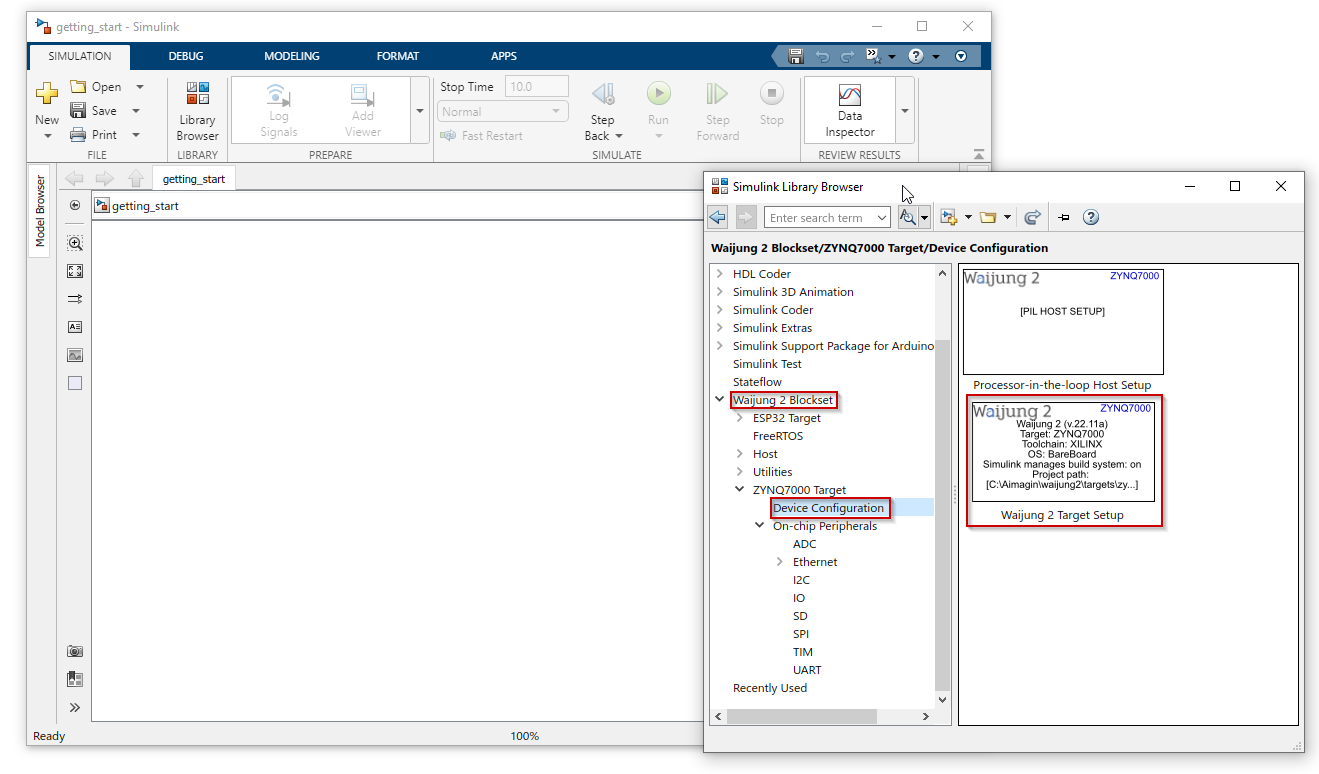Select the getting_start model tab
Screen dimensions: 1319x774
coord(194,179)
